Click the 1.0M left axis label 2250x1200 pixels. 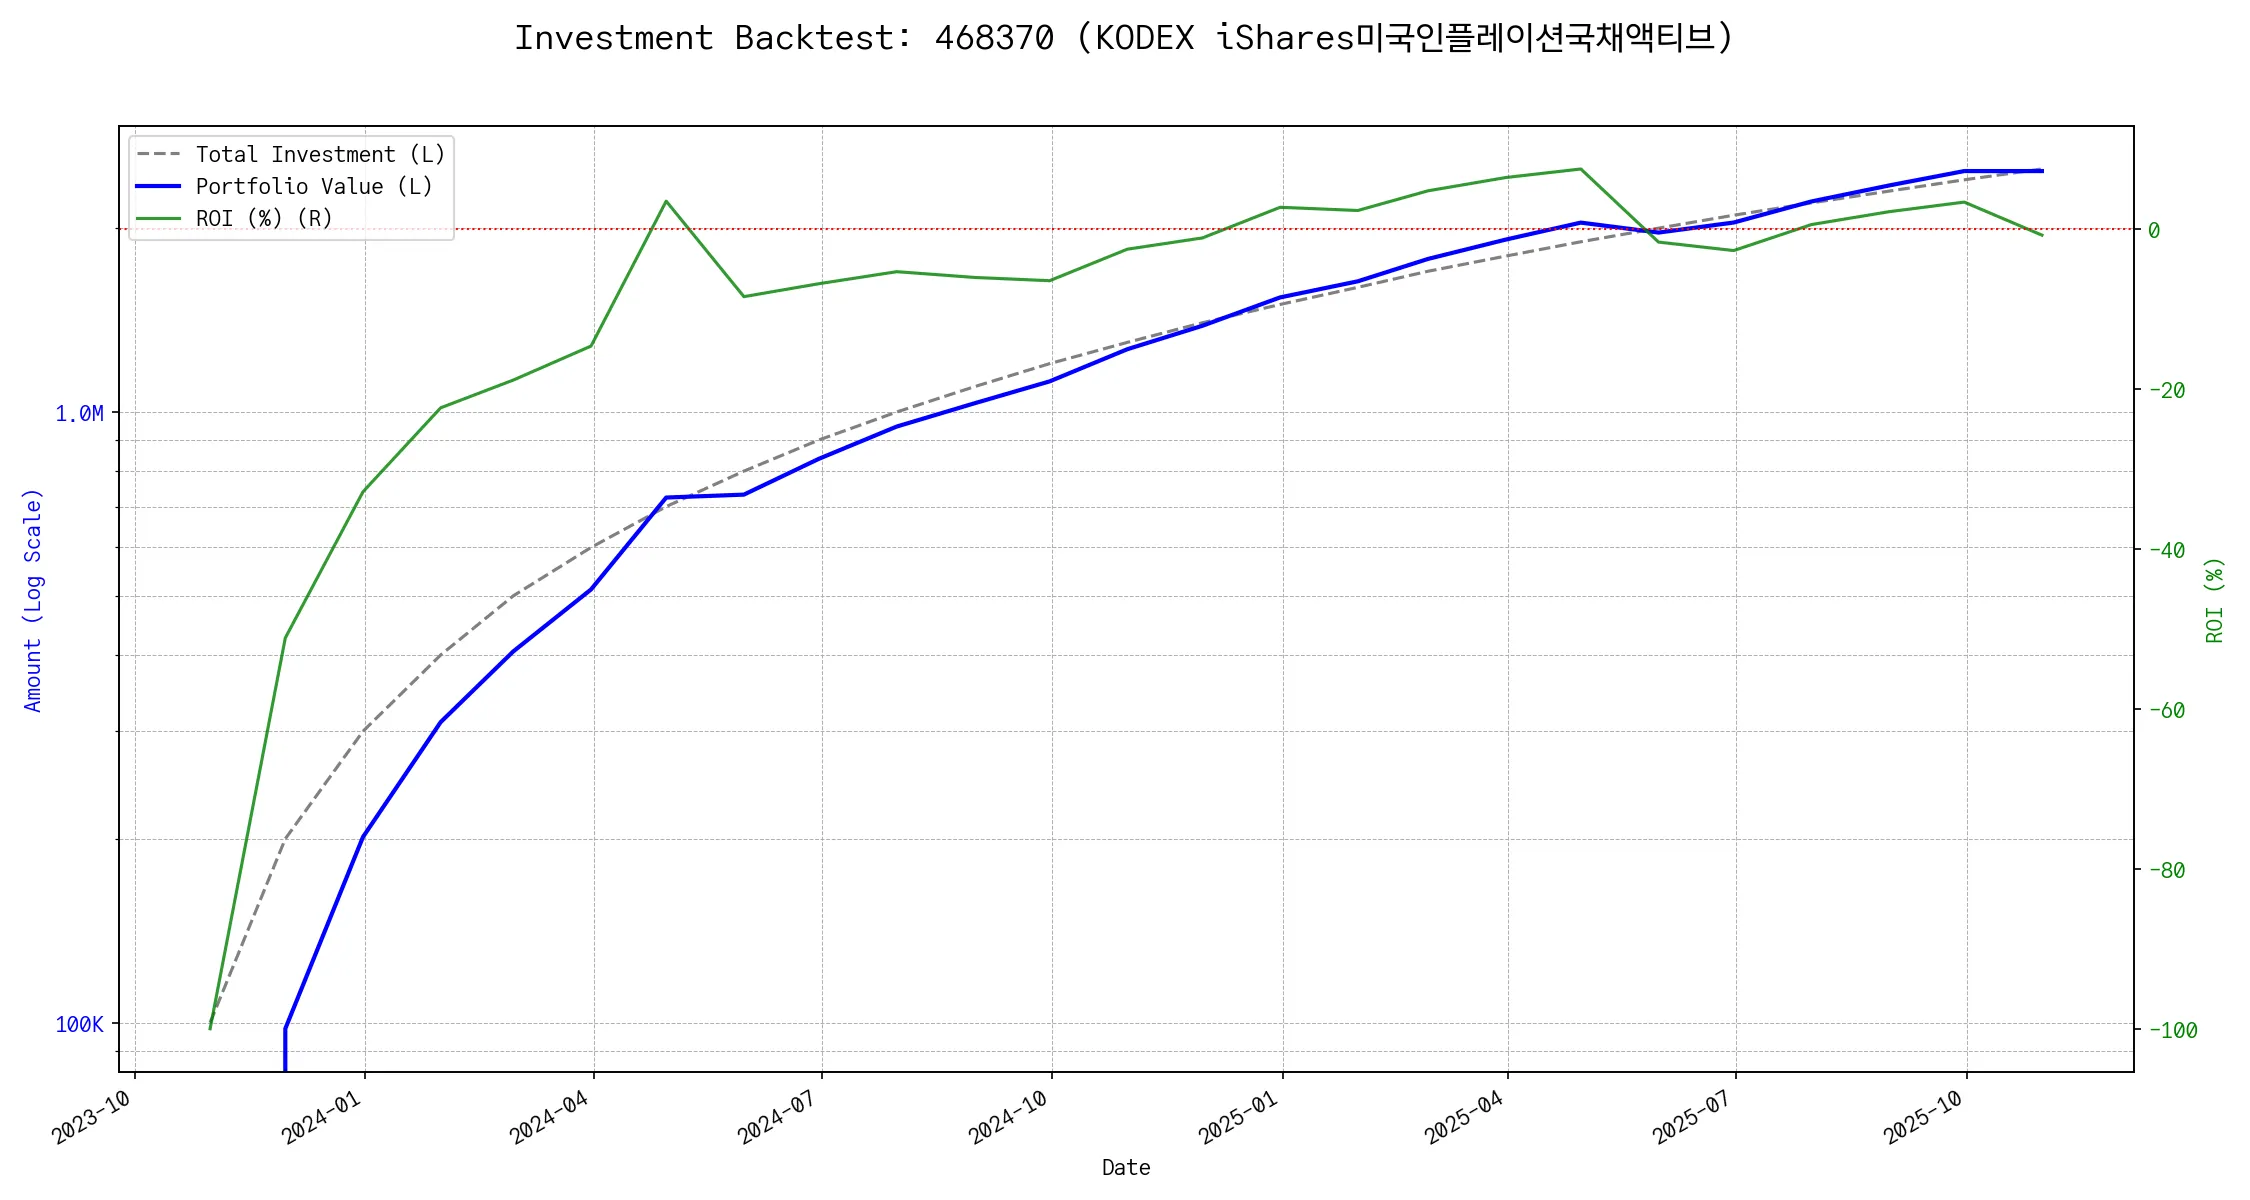[x=79, y=414]
